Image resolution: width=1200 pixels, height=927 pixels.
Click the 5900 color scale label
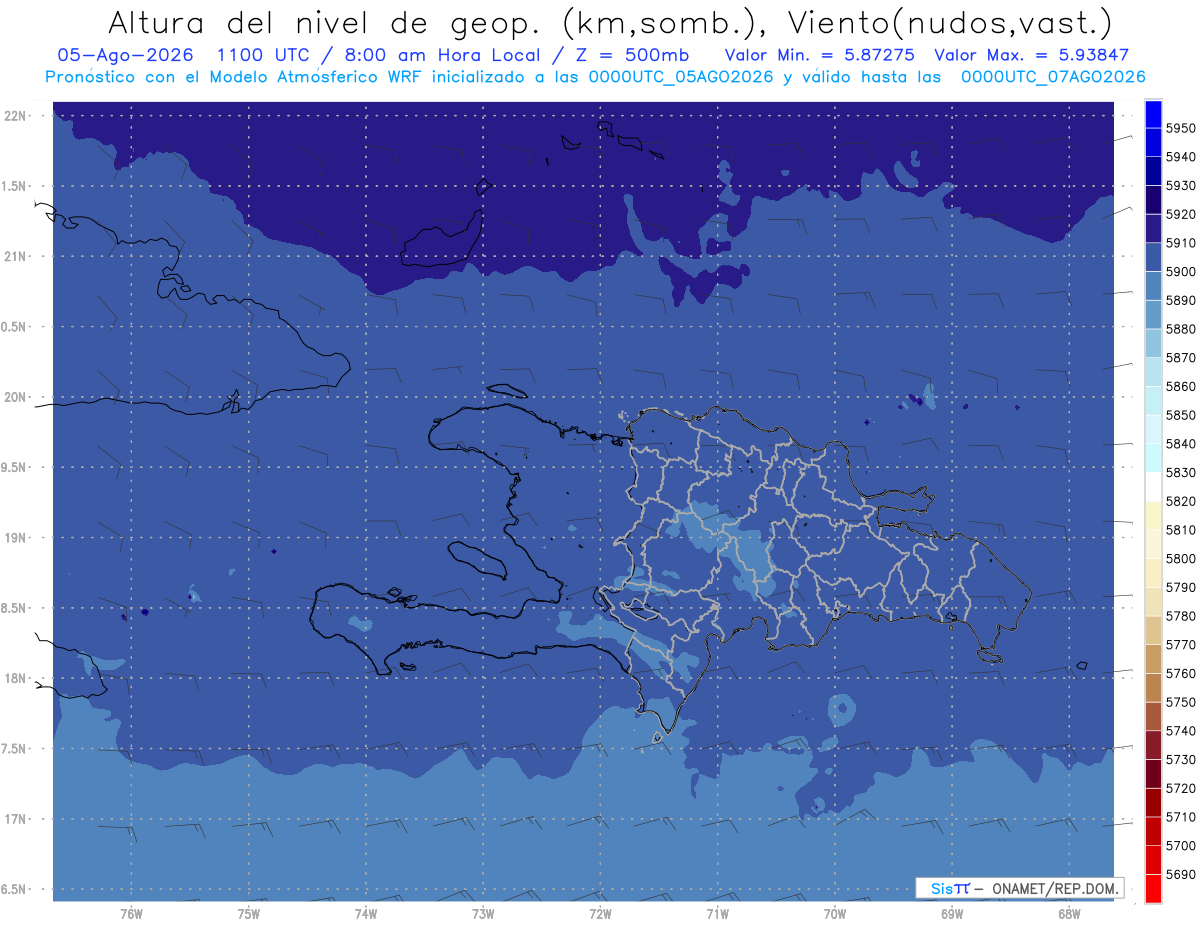coord(1181,271)
